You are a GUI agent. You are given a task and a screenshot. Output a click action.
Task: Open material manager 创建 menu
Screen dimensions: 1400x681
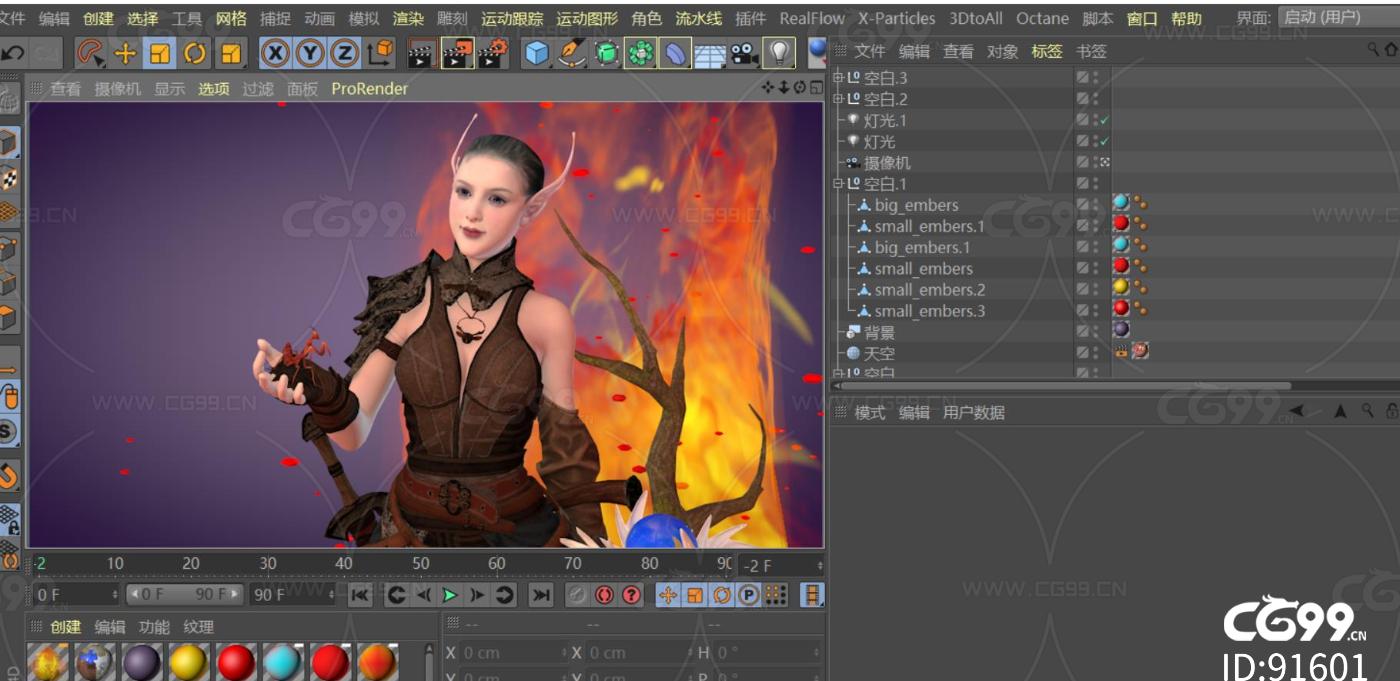(x=66, y=627)
